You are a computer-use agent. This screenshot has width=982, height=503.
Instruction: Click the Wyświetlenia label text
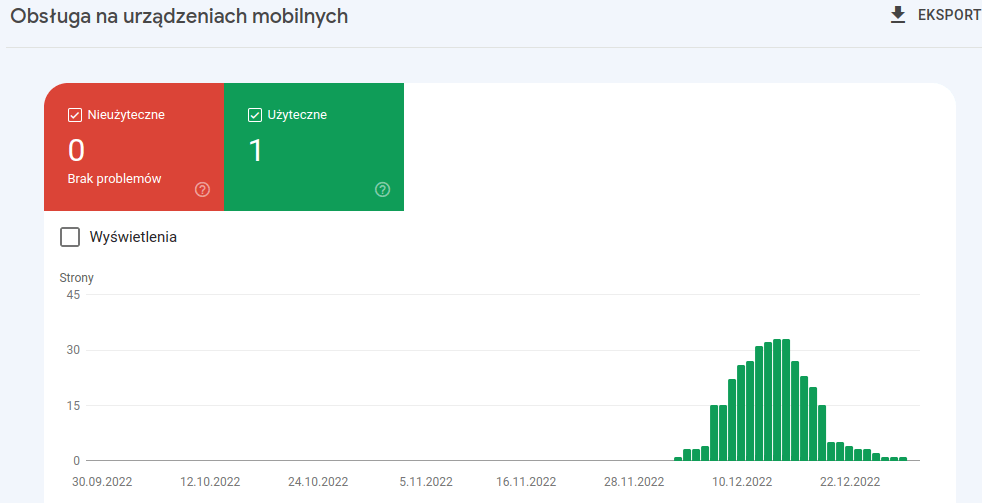click(x=133, y=238)
